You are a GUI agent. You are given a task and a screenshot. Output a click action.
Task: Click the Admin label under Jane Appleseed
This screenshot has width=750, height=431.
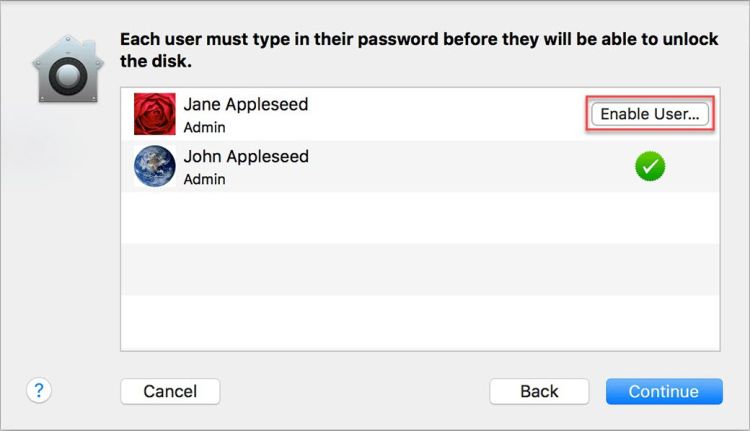(204, 128)
